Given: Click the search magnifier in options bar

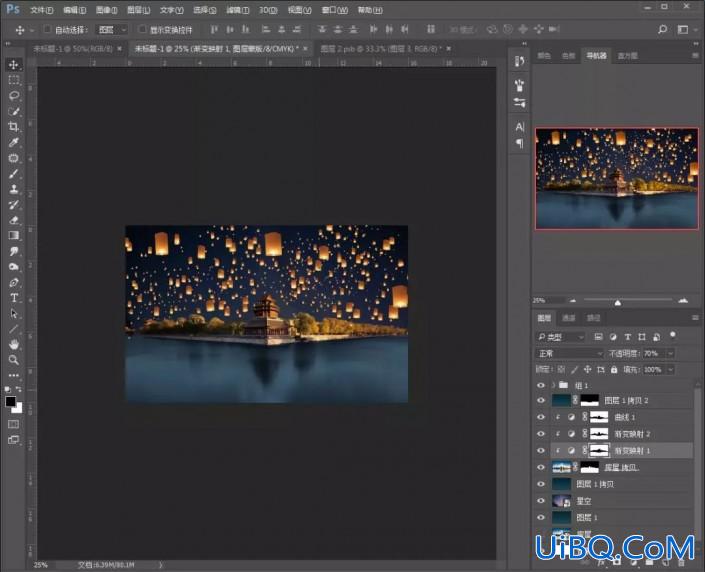Looking at the screenshot, I should coord(662,30).
